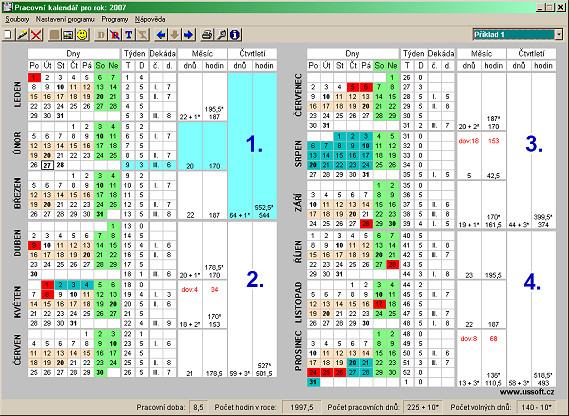Click the red X delete icon

click(36, 35)
